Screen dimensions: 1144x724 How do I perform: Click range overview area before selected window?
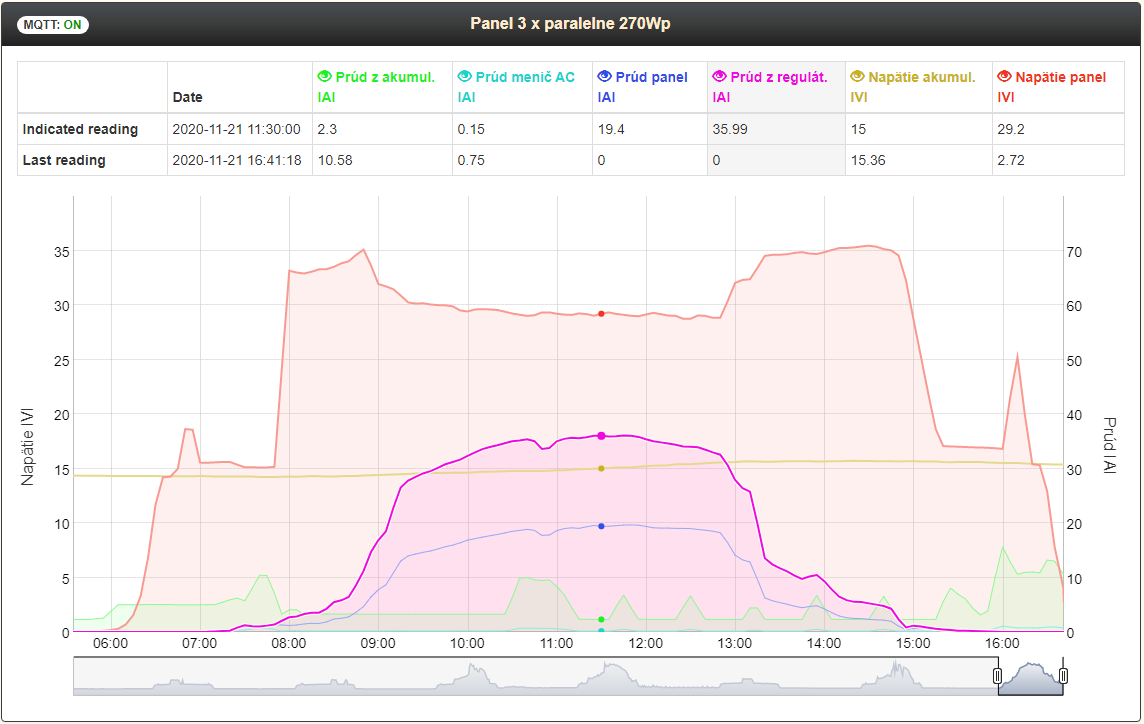click(535, 676)
